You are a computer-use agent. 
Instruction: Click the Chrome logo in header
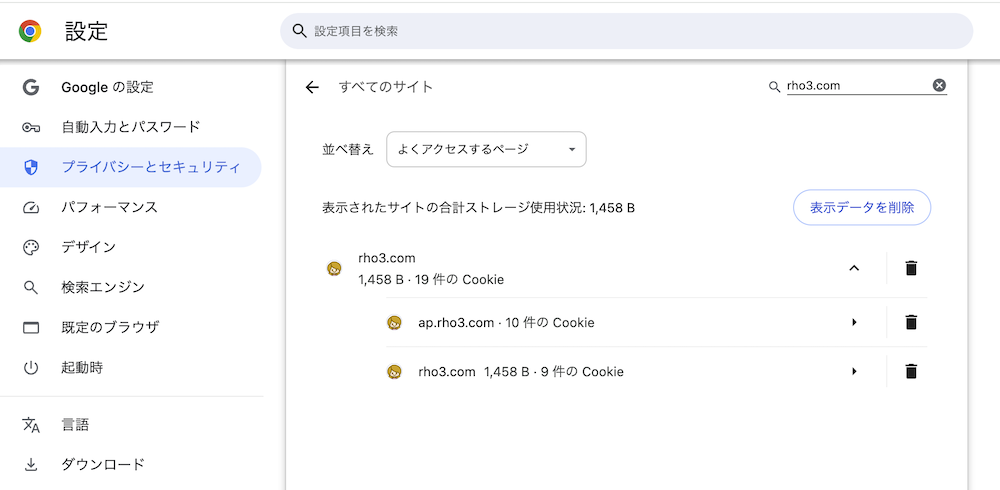(30, 31)
